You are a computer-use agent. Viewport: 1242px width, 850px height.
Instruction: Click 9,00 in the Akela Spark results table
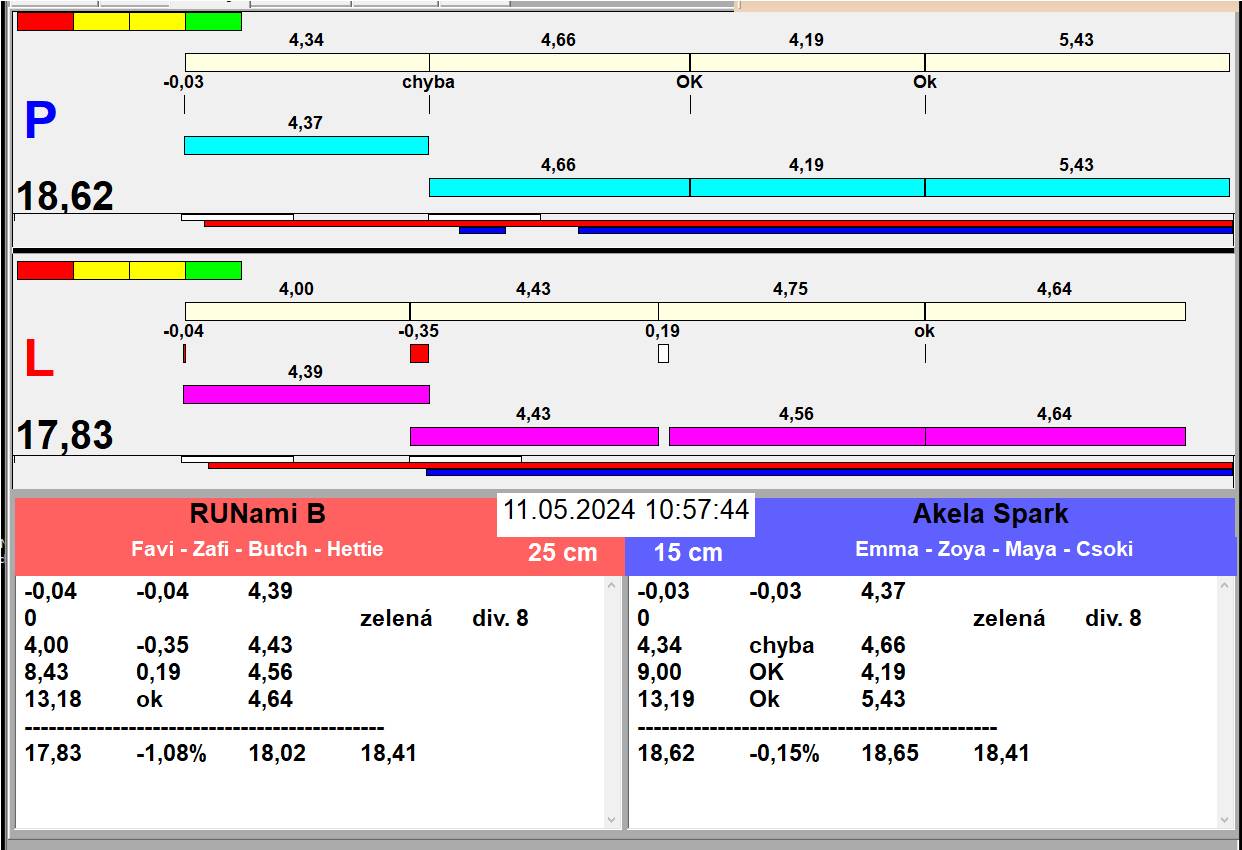point(660,672)
